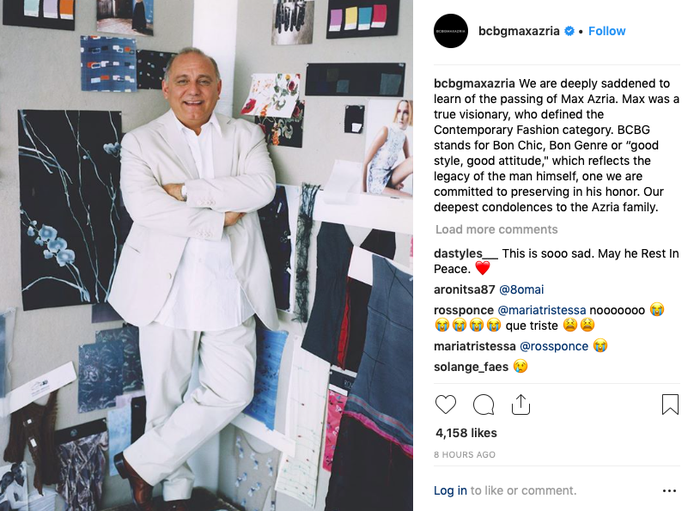The height and width of the screenshot is (511, 700).
Task: Click the post photo of the man
Action: (206, 255)
